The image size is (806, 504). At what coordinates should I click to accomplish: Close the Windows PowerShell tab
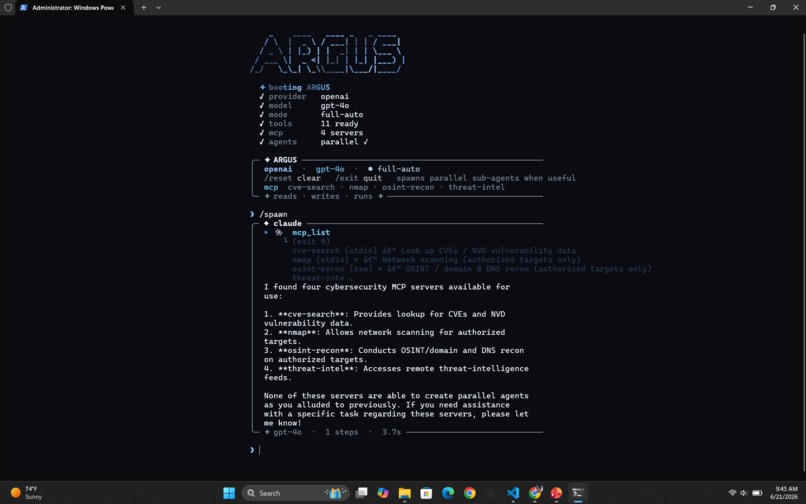pos(123,8)
